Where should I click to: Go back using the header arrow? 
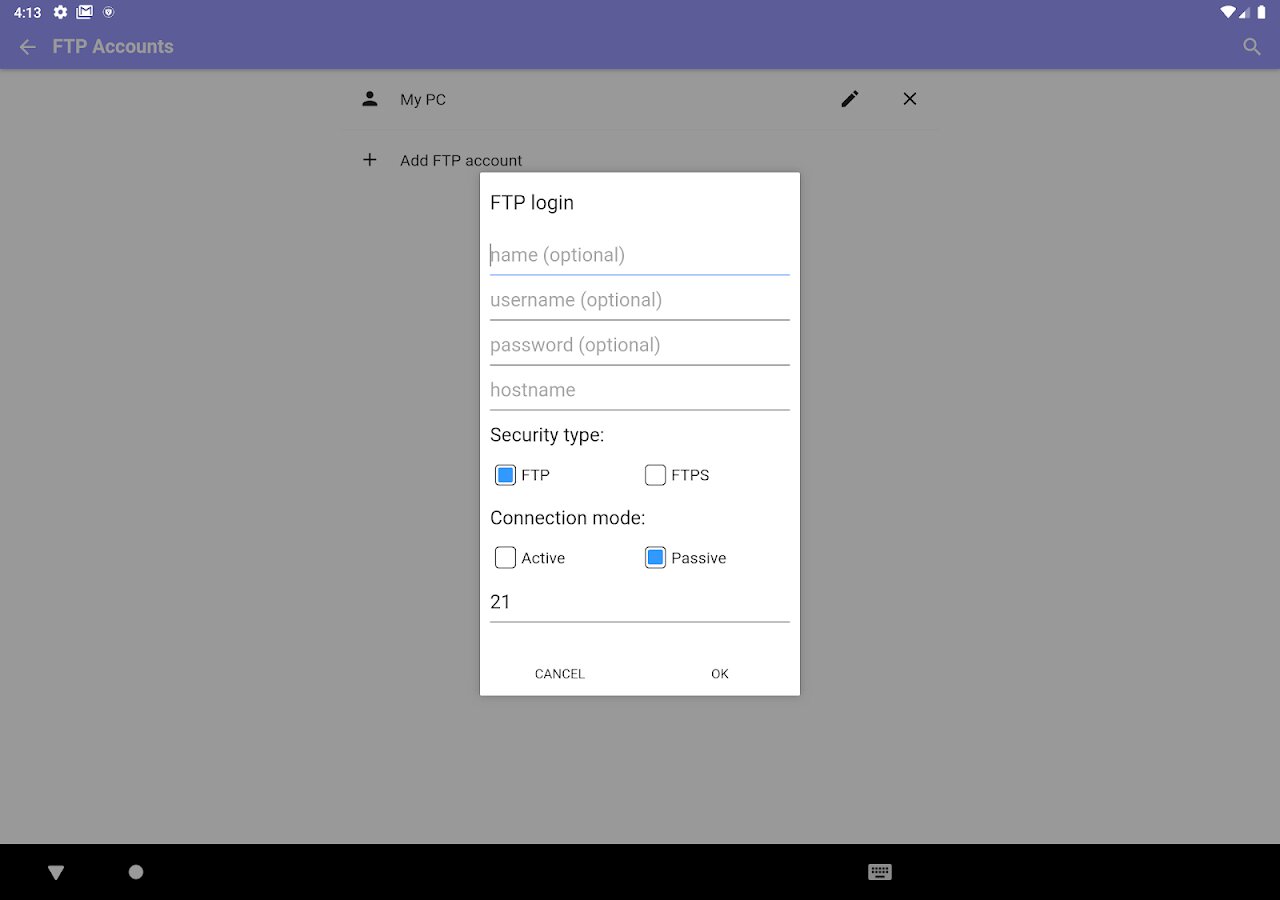[x=28, y=46]
